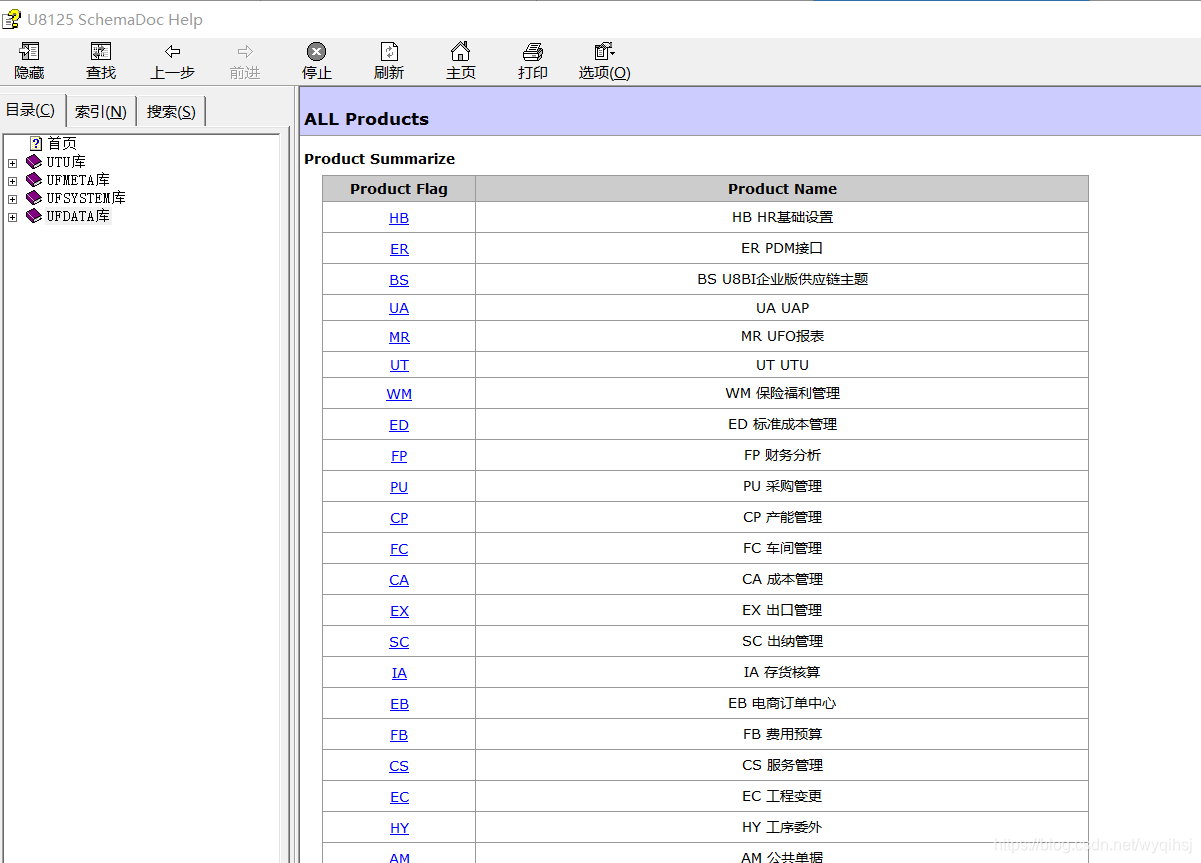Screen dimensions: 1201x863
Task: Click the 'BS U8BI企业版供应链主题' cell
Action: pos(782,279)
